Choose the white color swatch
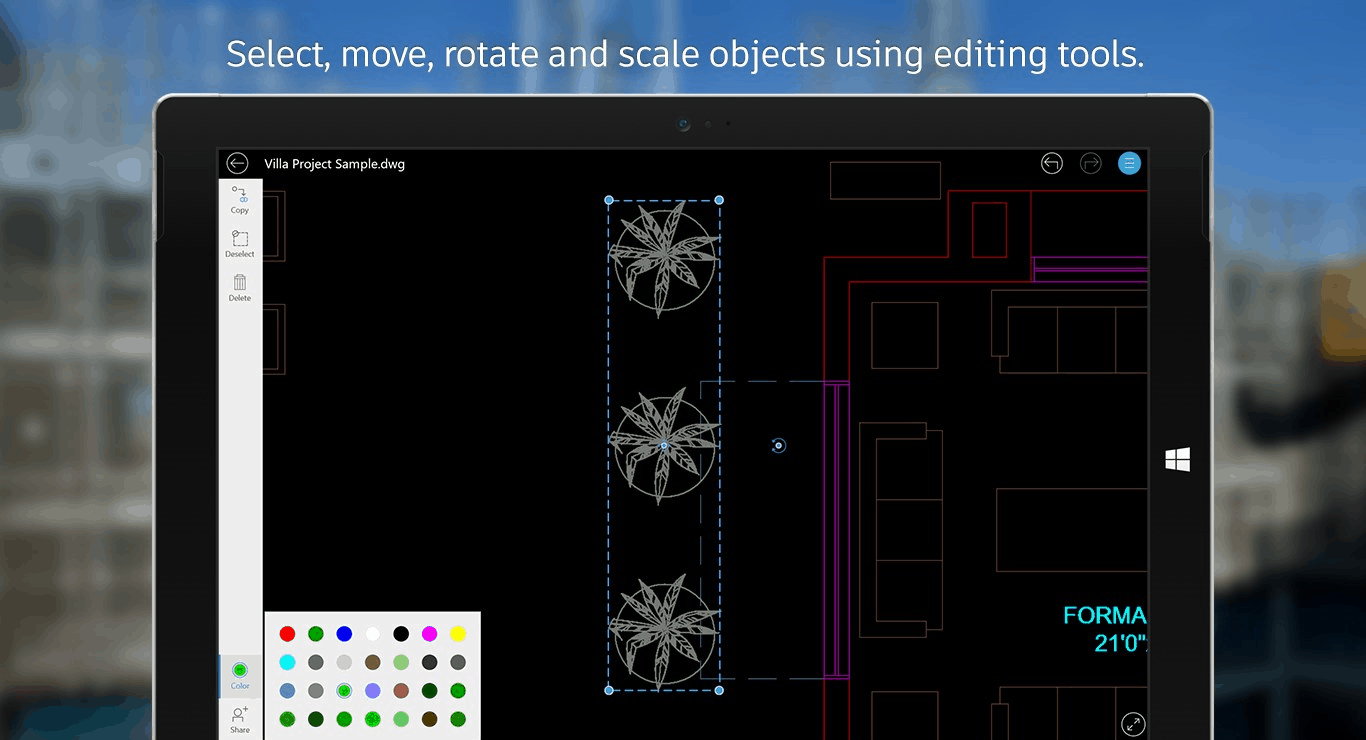The image size is (1366, 740). click(x=373, y=634)
